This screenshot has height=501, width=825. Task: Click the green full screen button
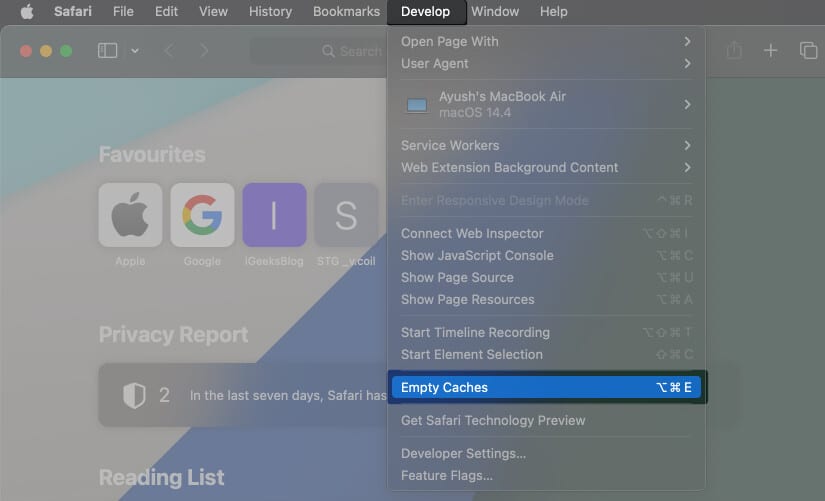point(66,51)
